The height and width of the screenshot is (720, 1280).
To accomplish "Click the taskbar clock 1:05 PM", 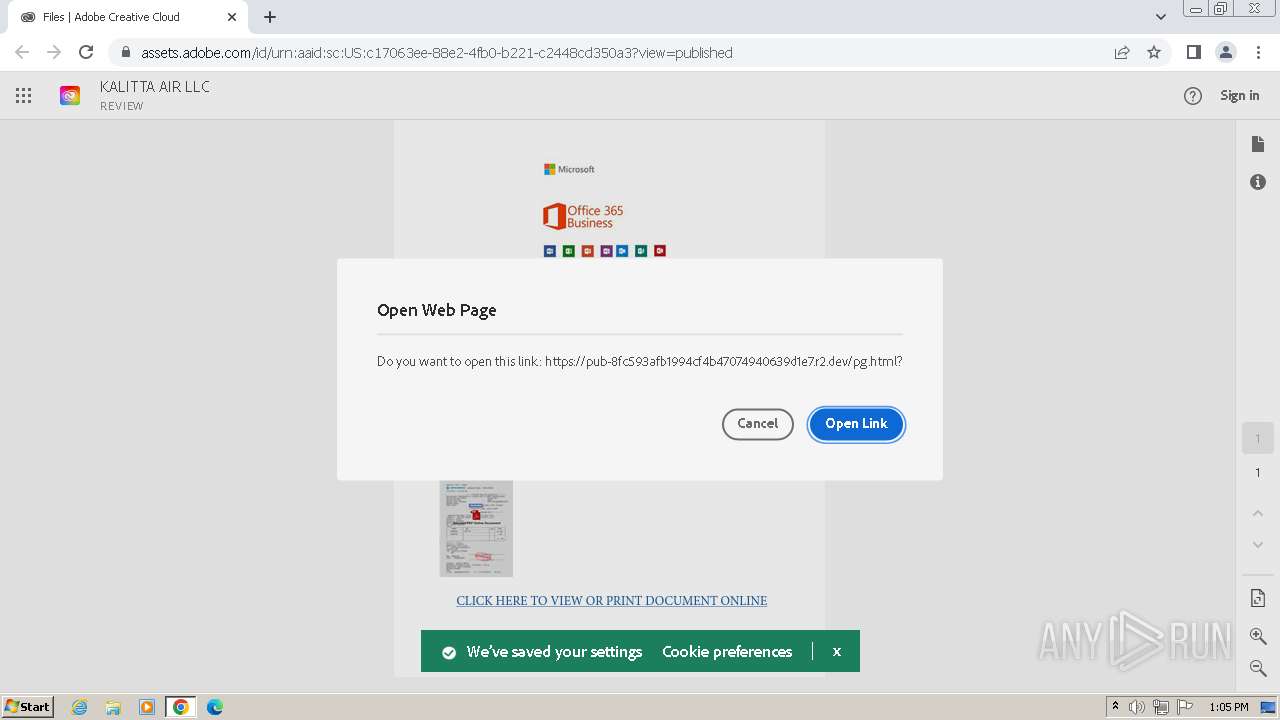I will coord(1229,707).
